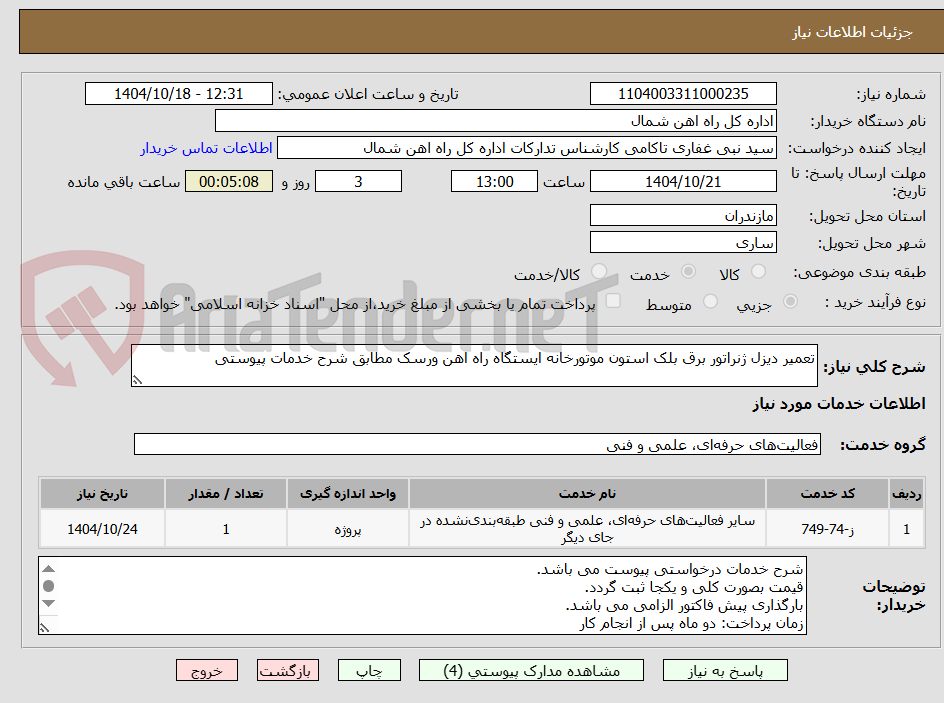
Task: Select the کالا/خدمت radio button
Action: tap(599, 271)
